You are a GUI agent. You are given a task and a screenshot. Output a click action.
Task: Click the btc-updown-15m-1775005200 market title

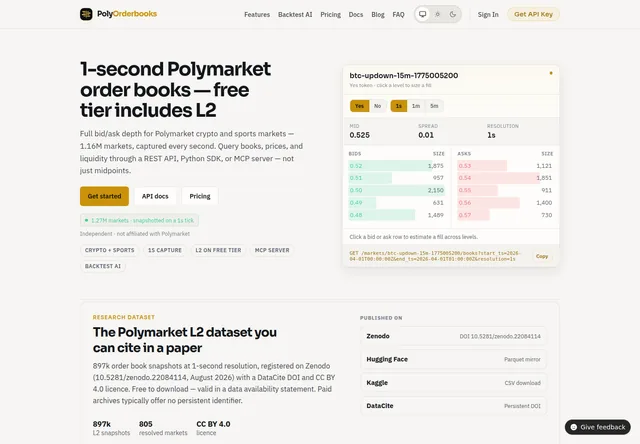[x=404, y=75]
